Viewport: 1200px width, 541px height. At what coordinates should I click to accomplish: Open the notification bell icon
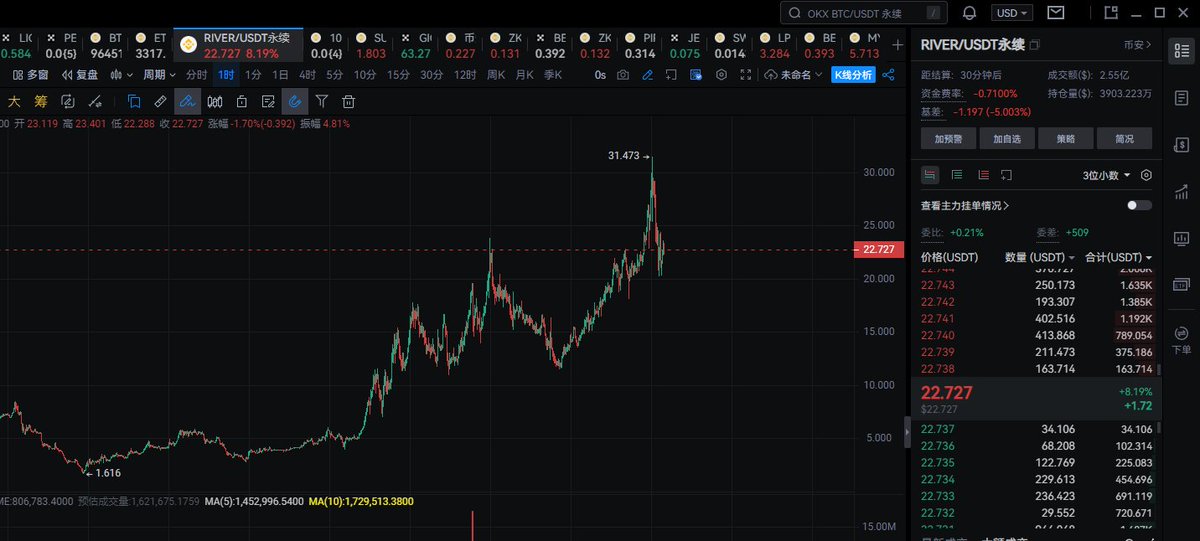coord(969,13)
